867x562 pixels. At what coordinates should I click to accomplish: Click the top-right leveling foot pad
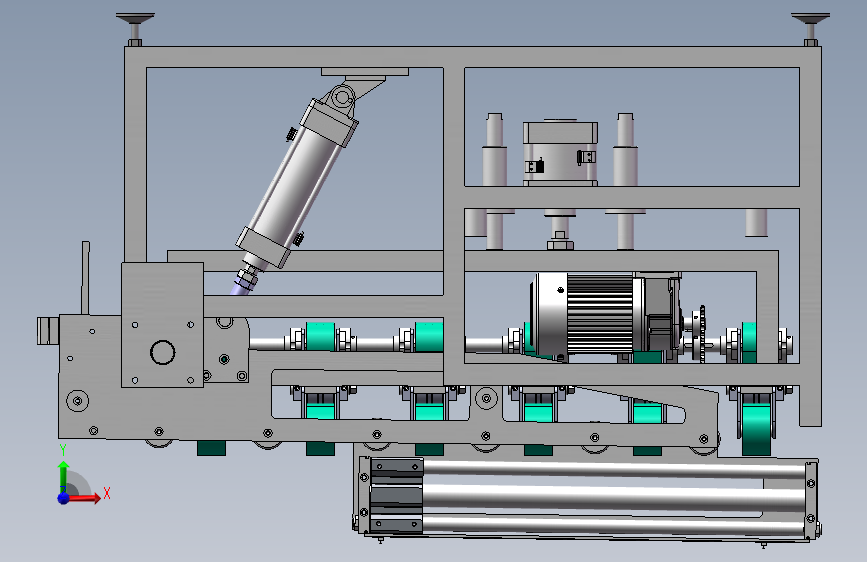click(810, 19)
